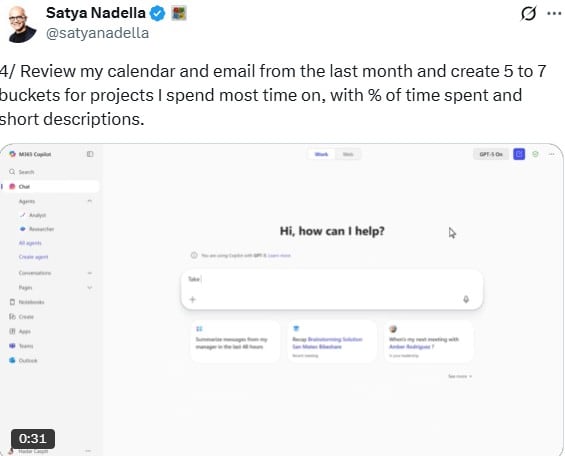Screen dimensions: 565x456
Task: Open Outlook from the sidebar
Action: point(23,360)
